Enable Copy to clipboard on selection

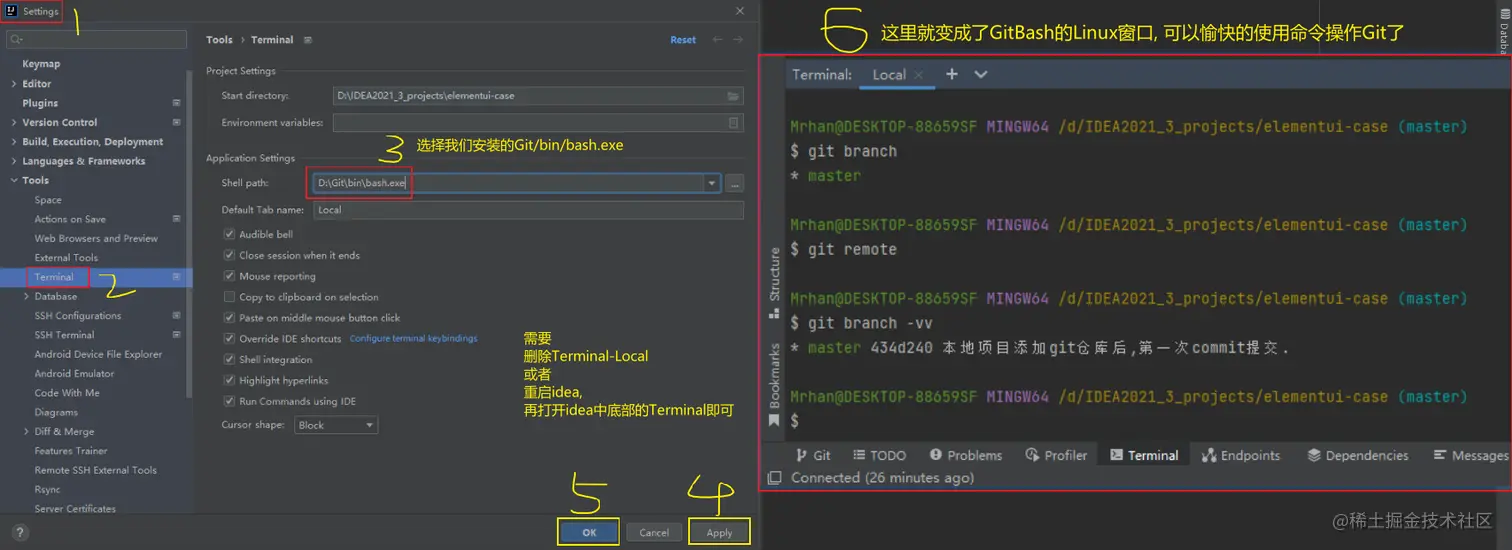tap(229, 297)
